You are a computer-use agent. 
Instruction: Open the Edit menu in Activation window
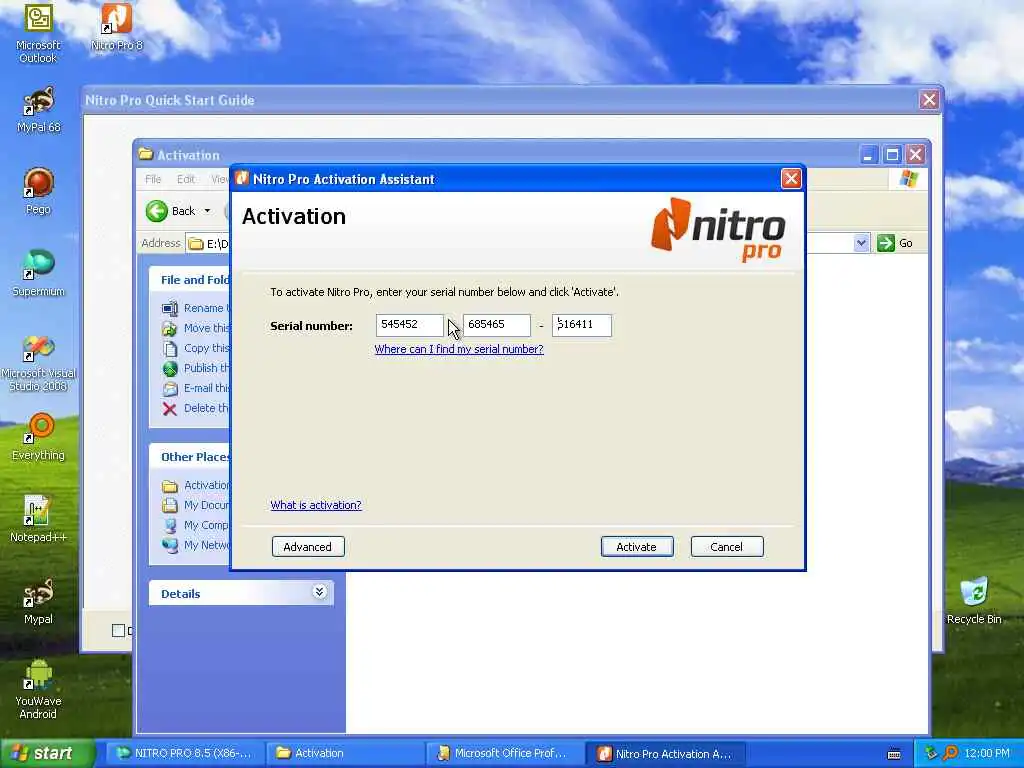(185, 179)
